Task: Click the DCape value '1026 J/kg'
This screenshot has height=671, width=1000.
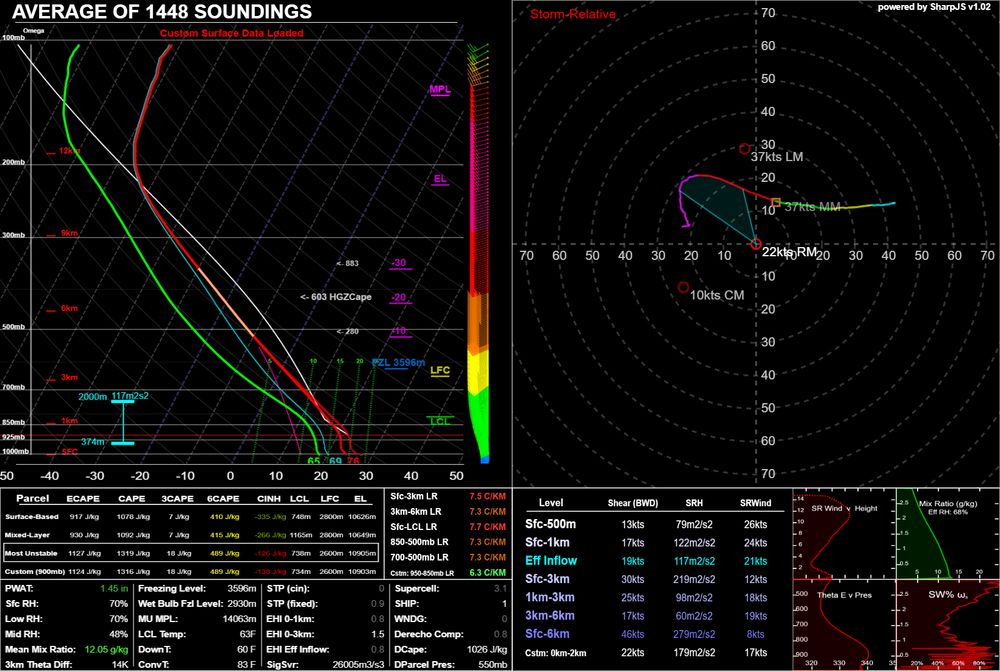Action: click(x=487, y=649)
